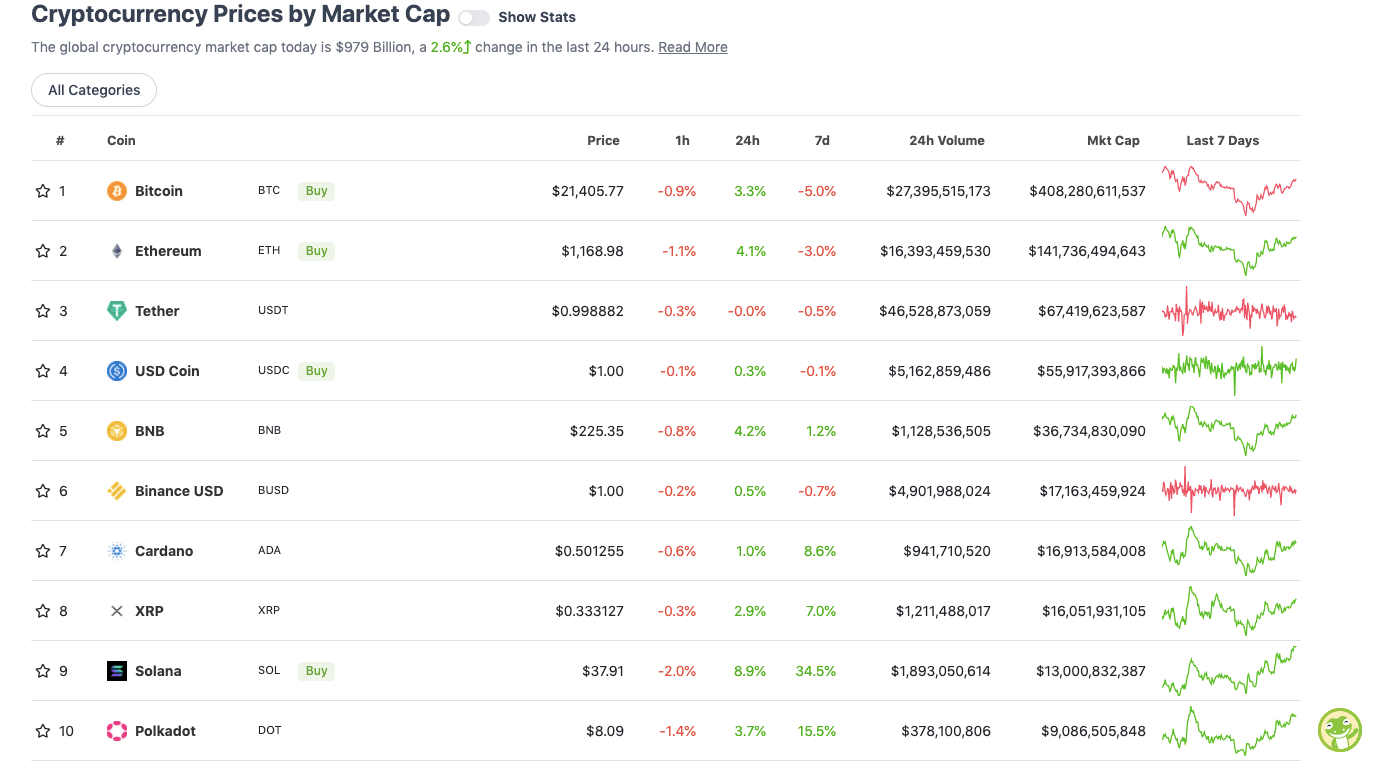Image resolution: width=1373 pixels, height=761 pixels.
Task: Sort by Mkt Cap header
Action: coord(1113,141)
